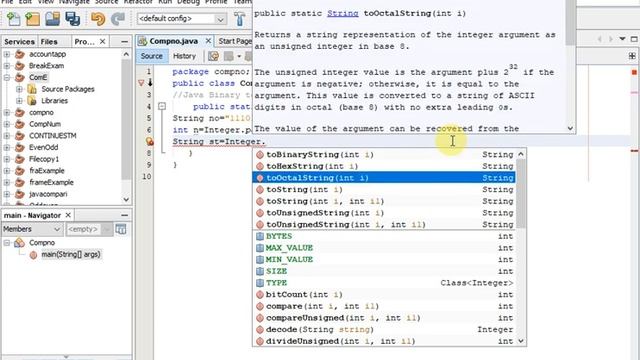Close the Compno.java tab
The width and height of the screenshot is (640, 360).
click(208, 41)
